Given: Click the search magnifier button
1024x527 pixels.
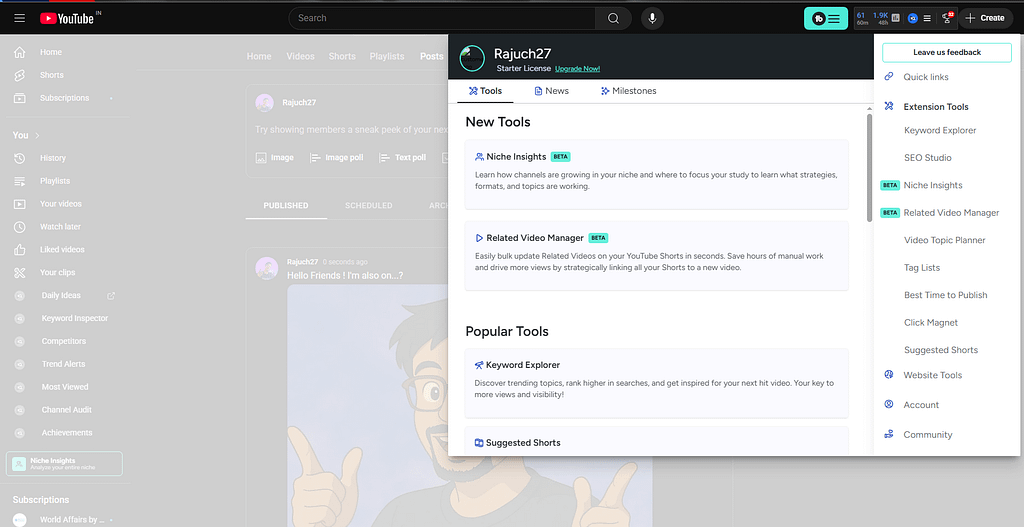Looking at the screenshot, I should (613, 18).
